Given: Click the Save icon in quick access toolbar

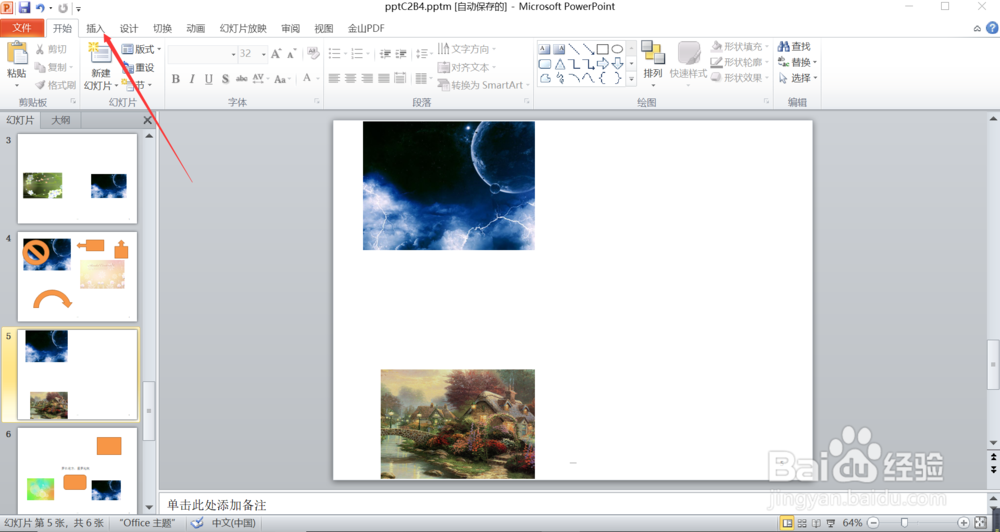Looking at the screenshot, I should coord(24,8).
